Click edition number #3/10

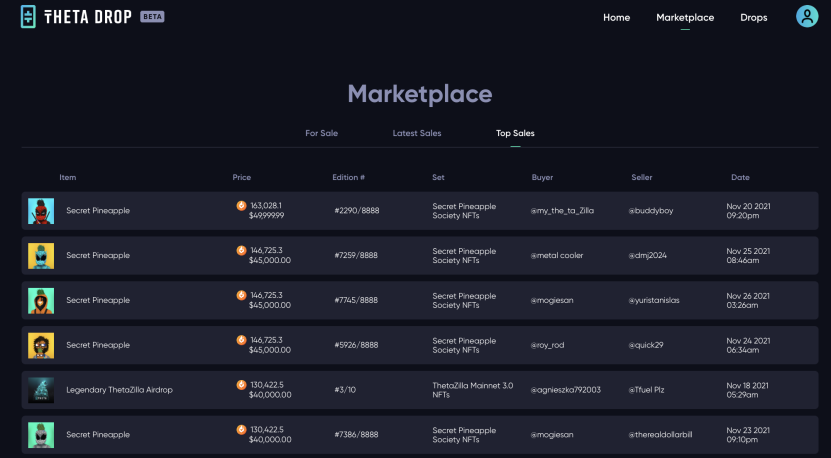tap(345, 390)
